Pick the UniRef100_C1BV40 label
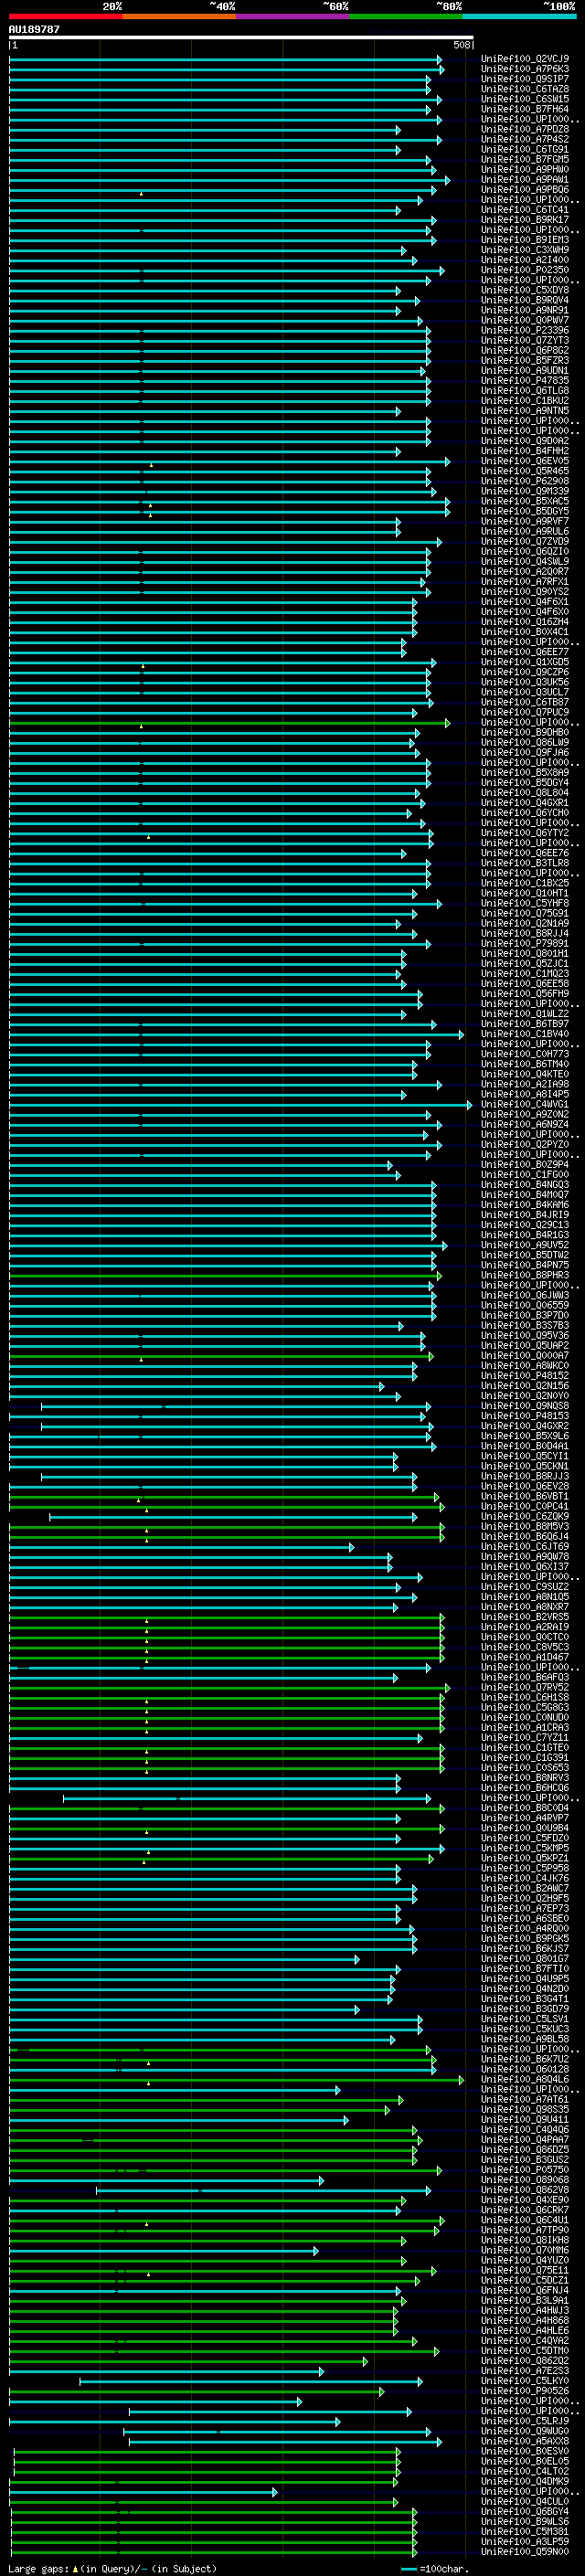585x2576 pixels. tap(525, 1034)
